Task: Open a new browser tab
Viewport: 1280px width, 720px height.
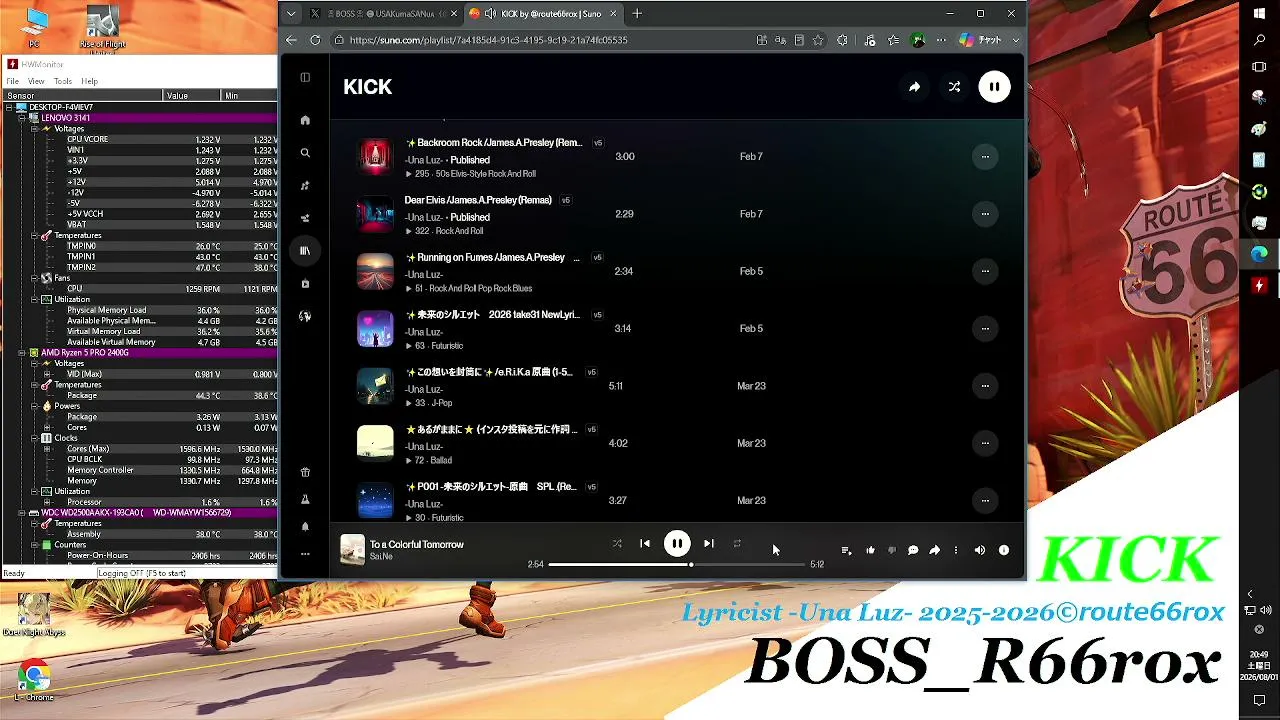Action: coord(637,14)
